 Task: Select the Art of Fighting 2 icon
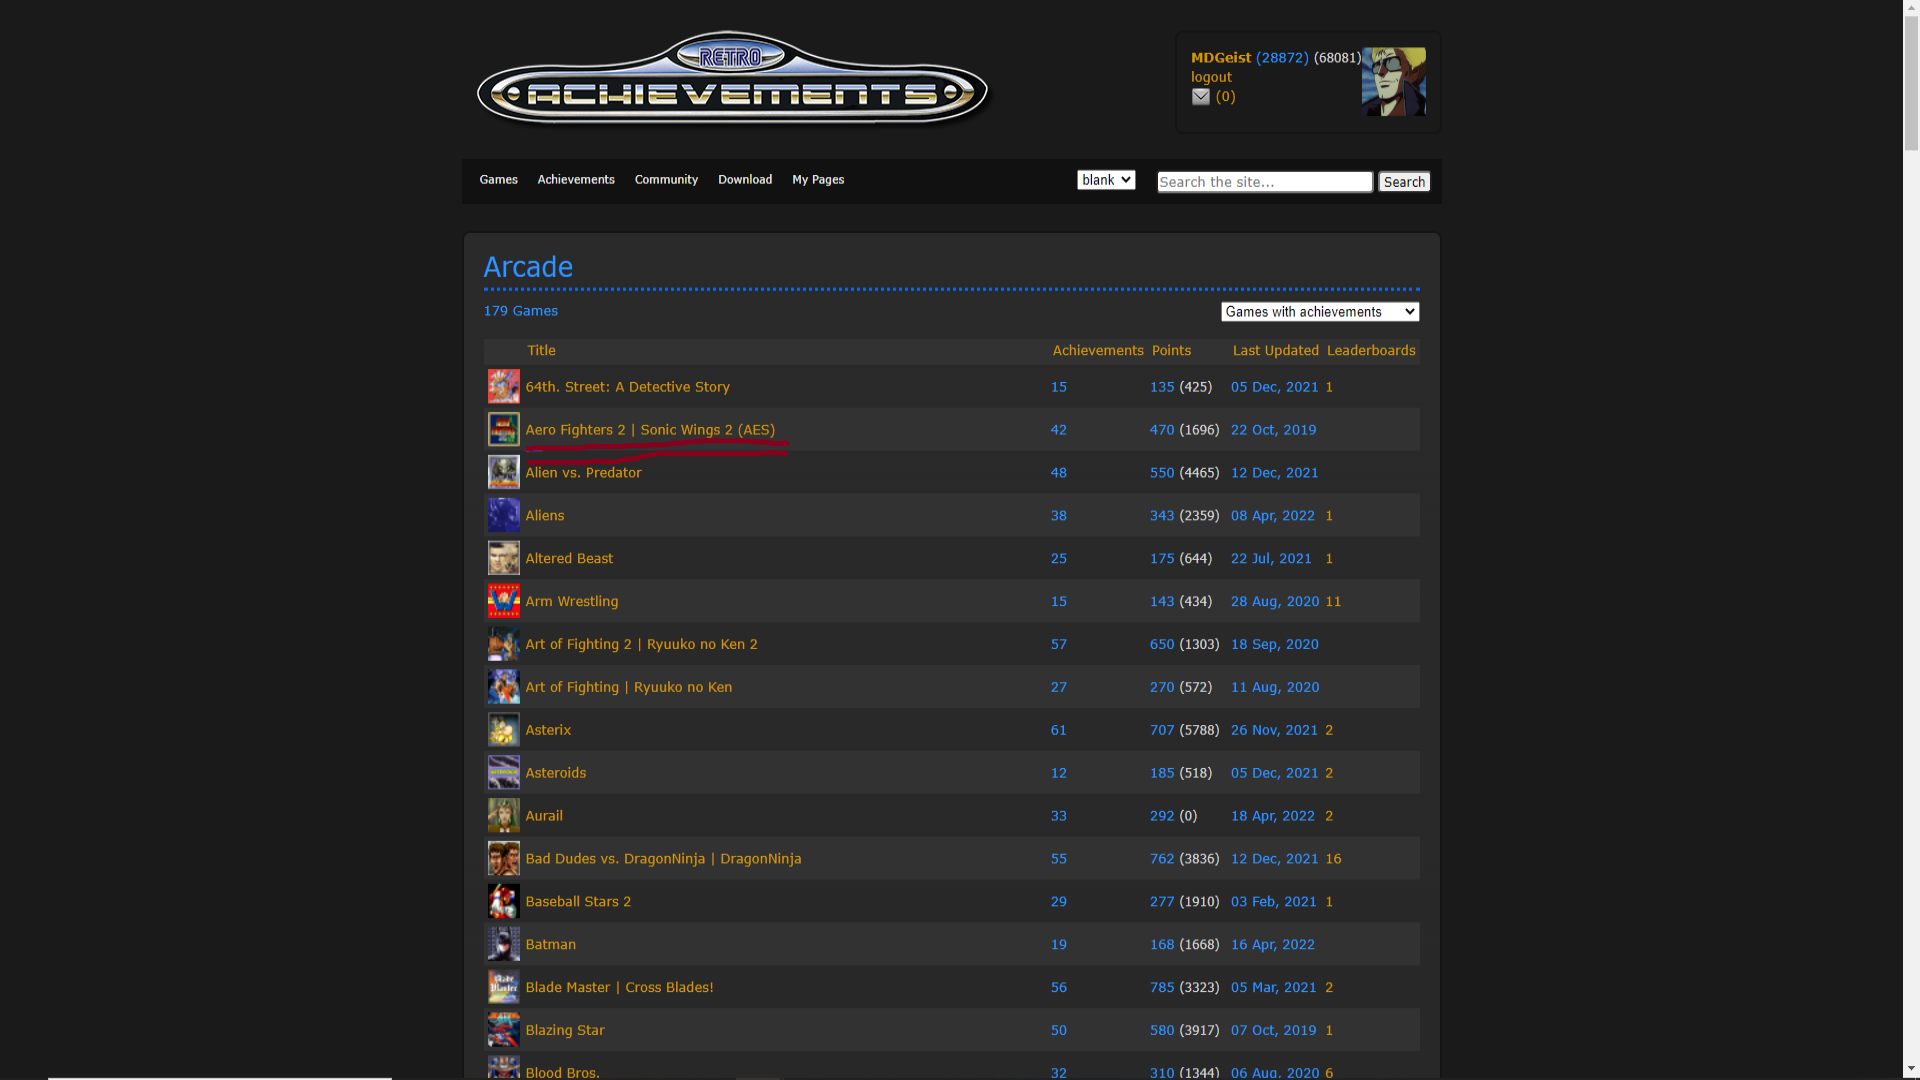pyautogui.click(x=503, y=645)
